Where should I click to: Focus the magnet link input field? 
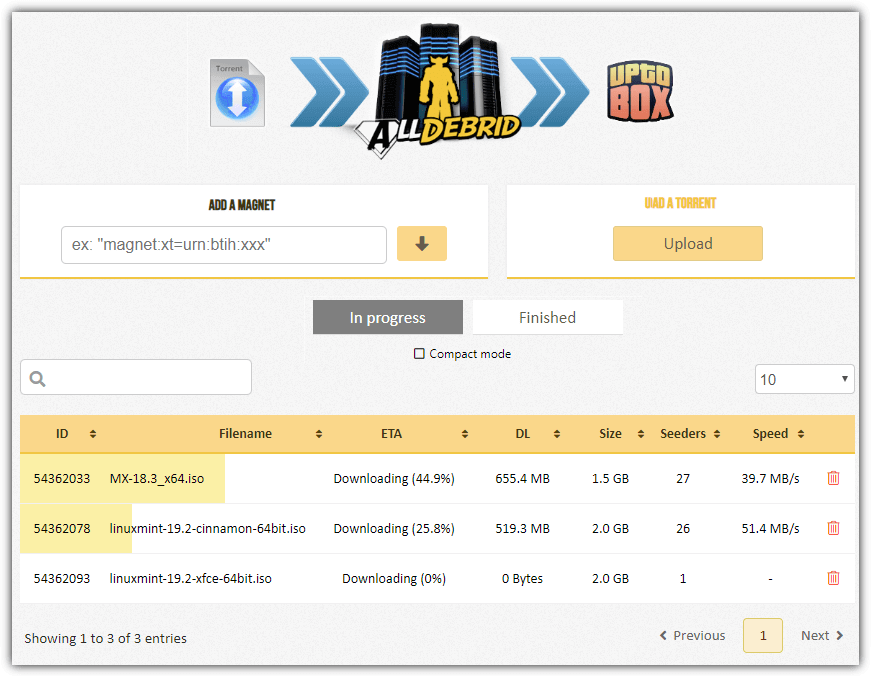tap(224, 244)
